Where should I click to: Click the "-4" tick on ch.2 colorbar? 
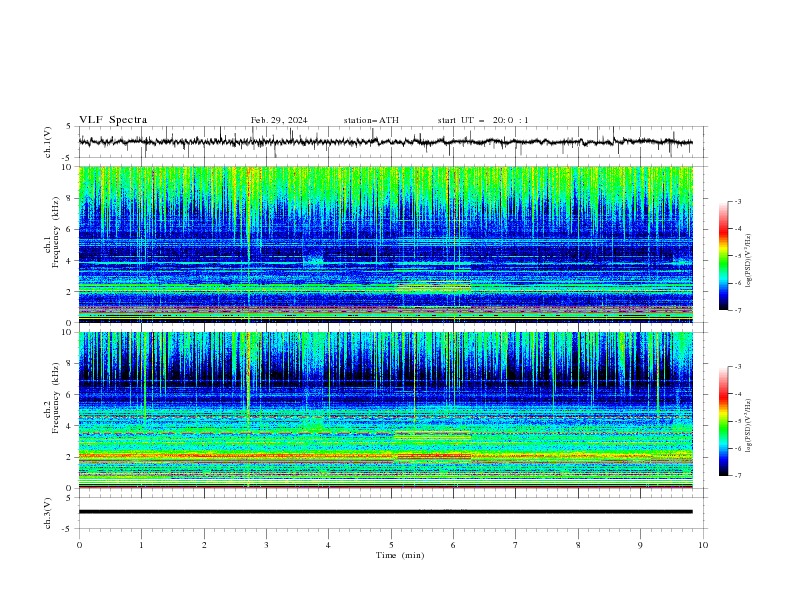click(x=738, y=394)
